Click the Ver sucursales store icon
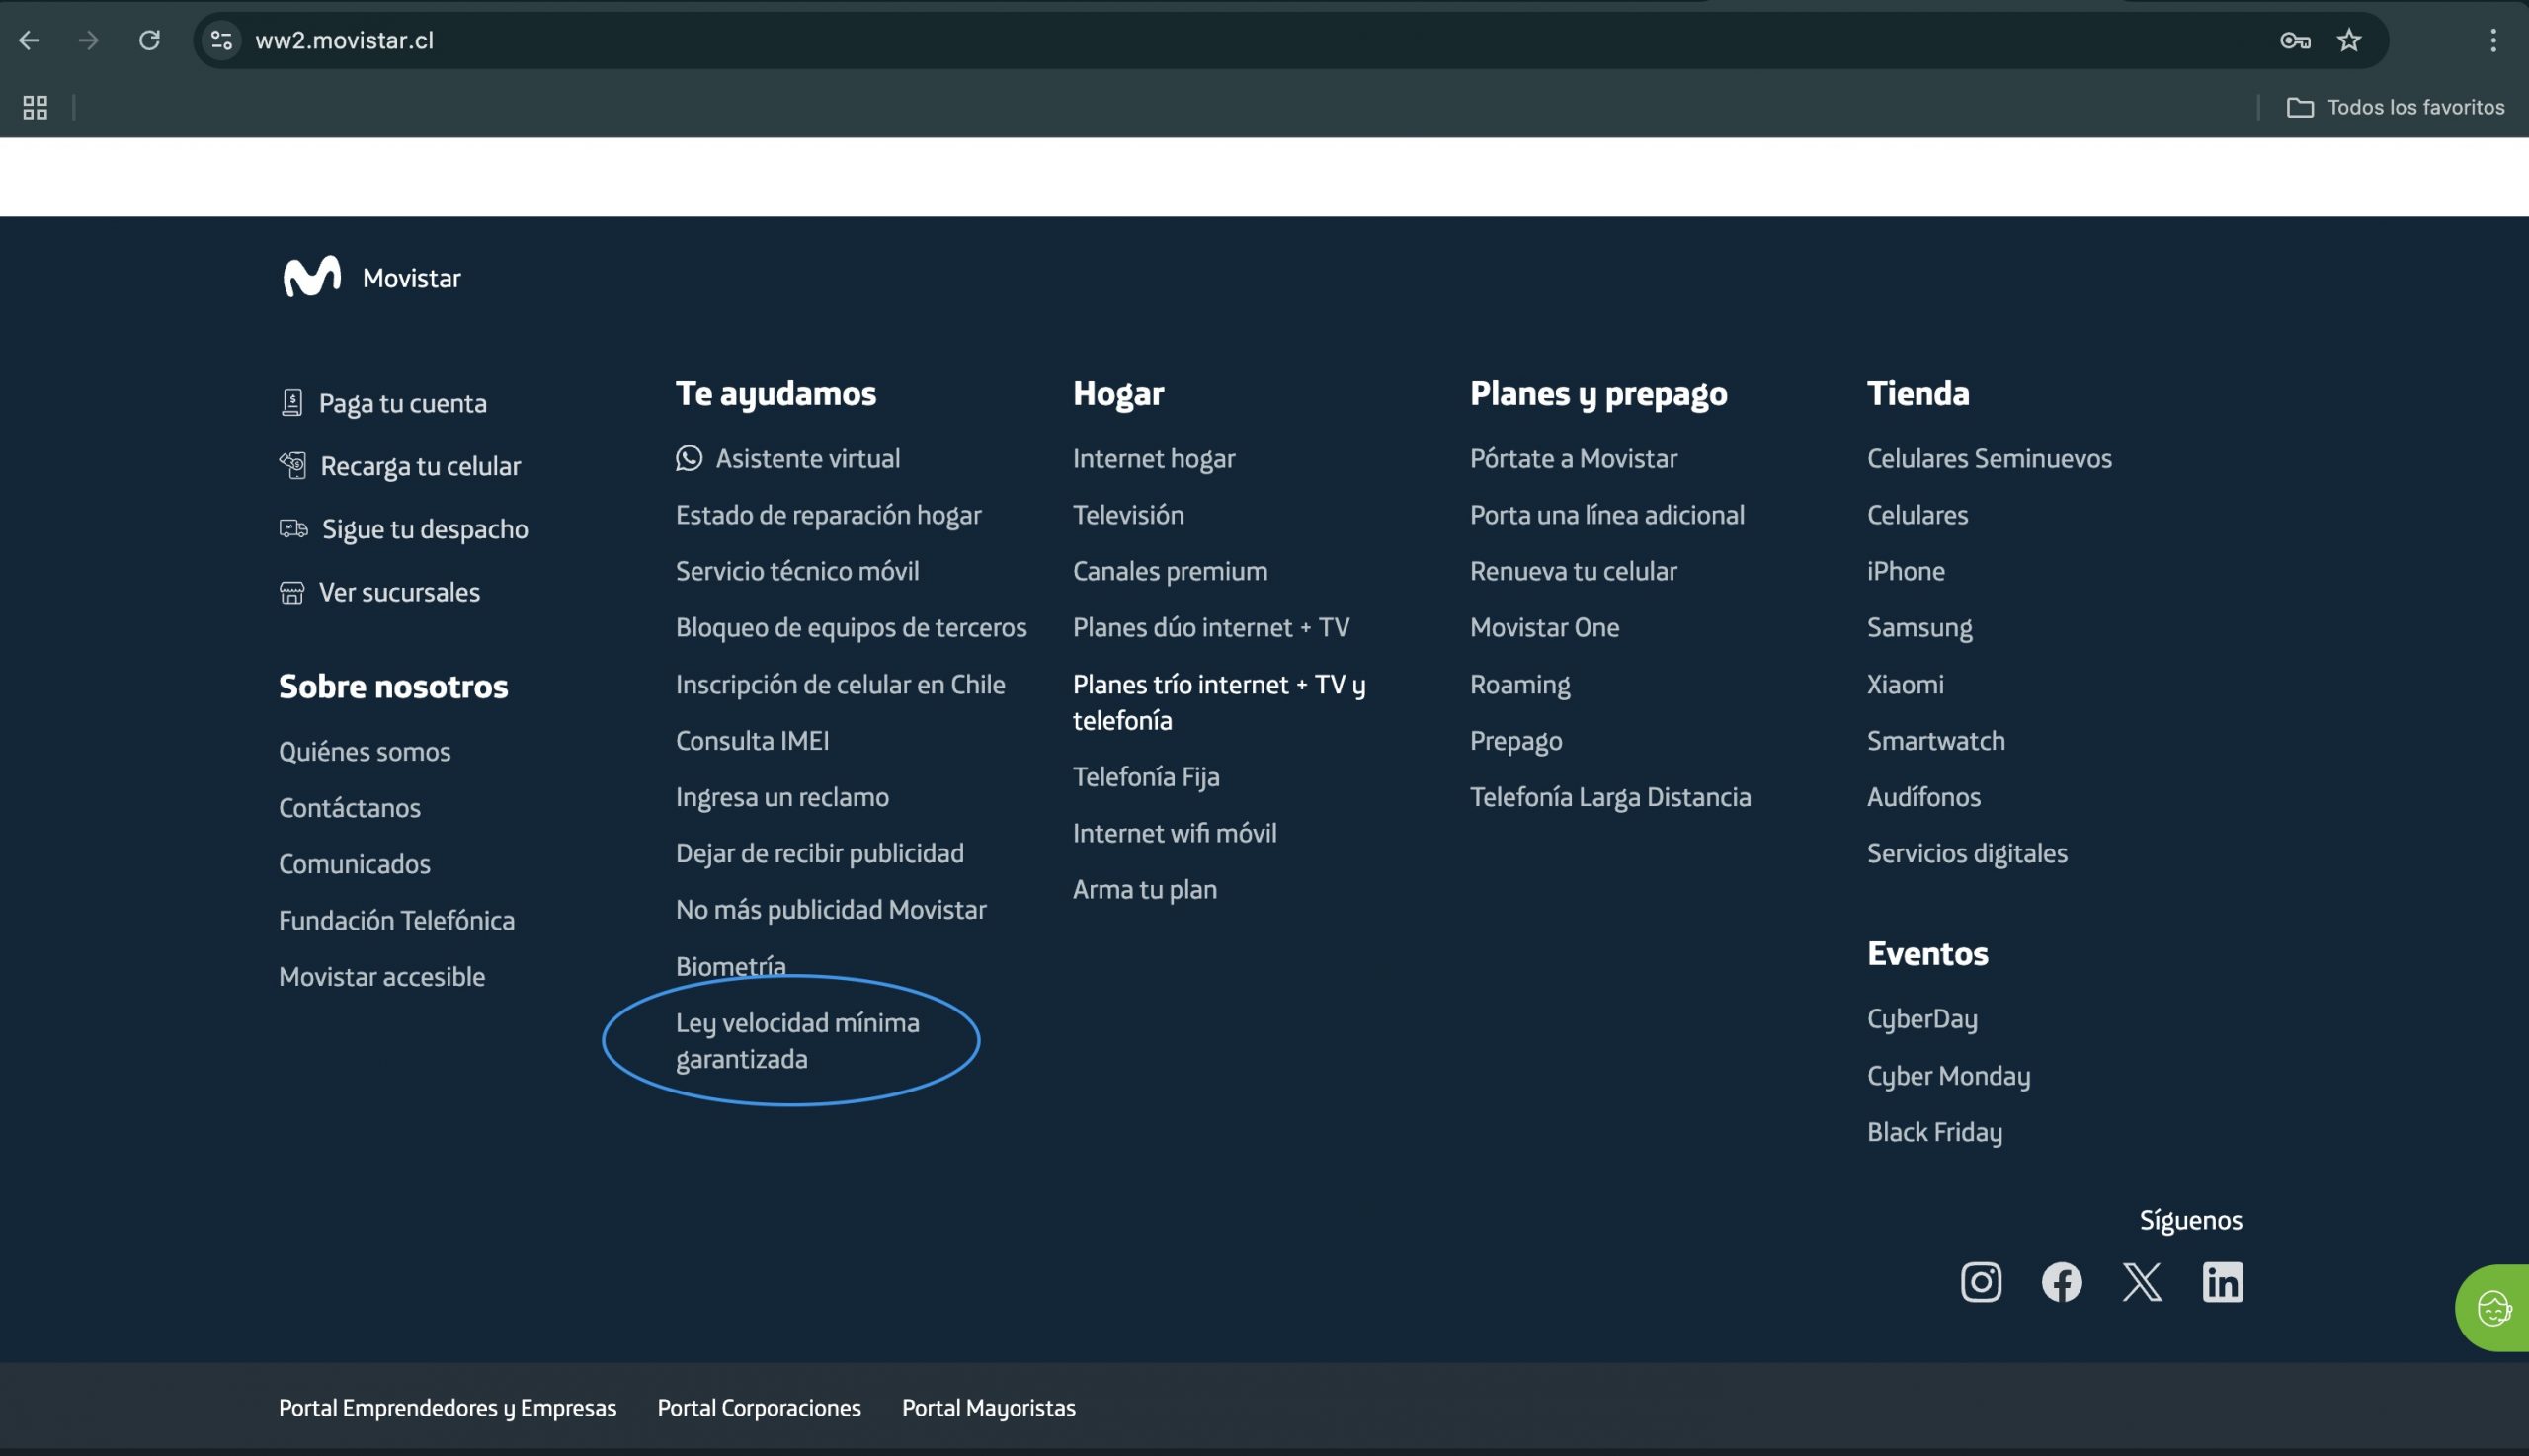The width and height of the screenshot is (2529, 1456). point(291,592)
